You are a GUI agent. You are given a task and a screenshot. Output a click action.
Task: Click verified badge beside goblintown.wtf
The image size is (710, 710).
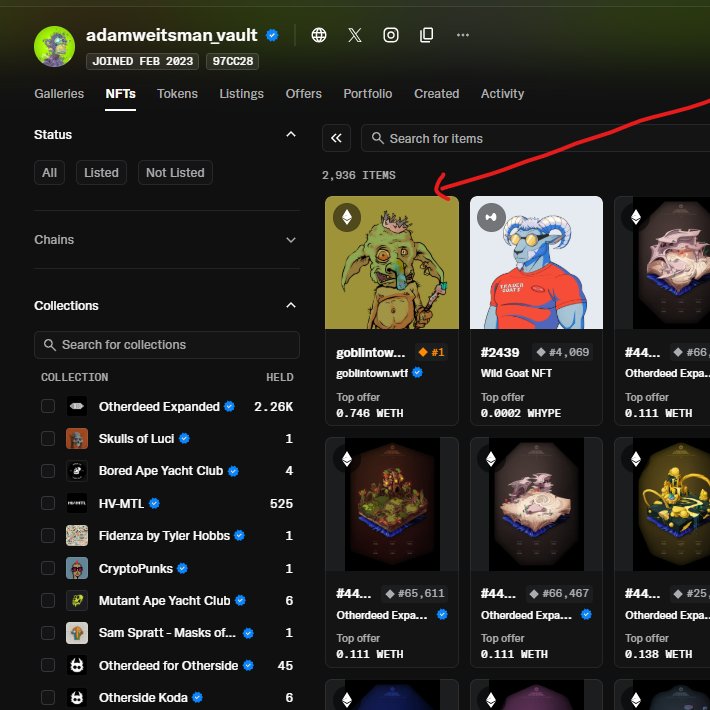tap(417, 372)
